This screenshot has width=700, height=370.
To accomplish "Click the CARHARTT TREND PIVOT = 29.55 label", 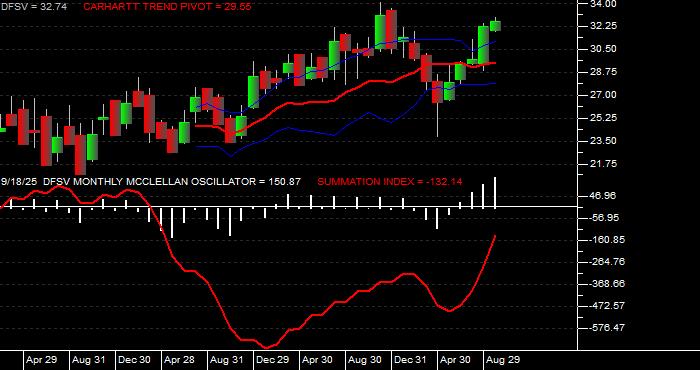I will pyautogui.click(x=167, y=7).
